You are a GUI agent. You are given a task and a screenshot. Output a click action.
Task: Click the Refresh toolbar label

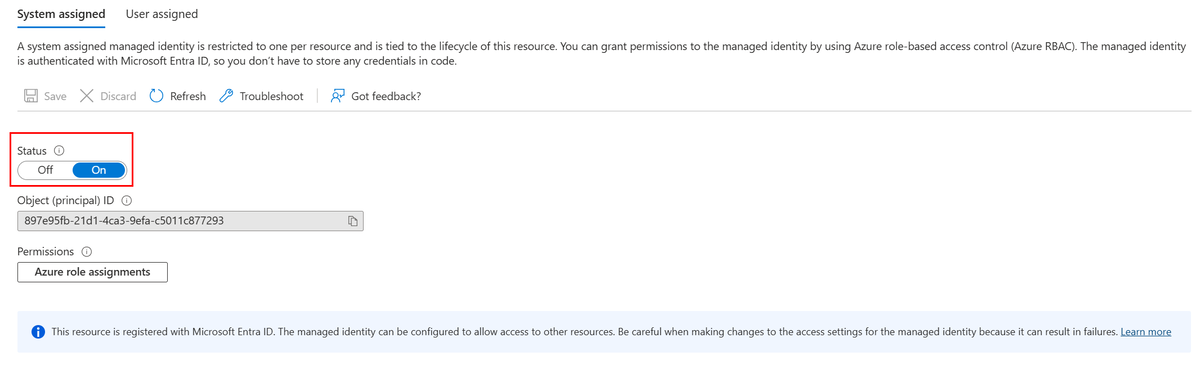coord(188,96)
